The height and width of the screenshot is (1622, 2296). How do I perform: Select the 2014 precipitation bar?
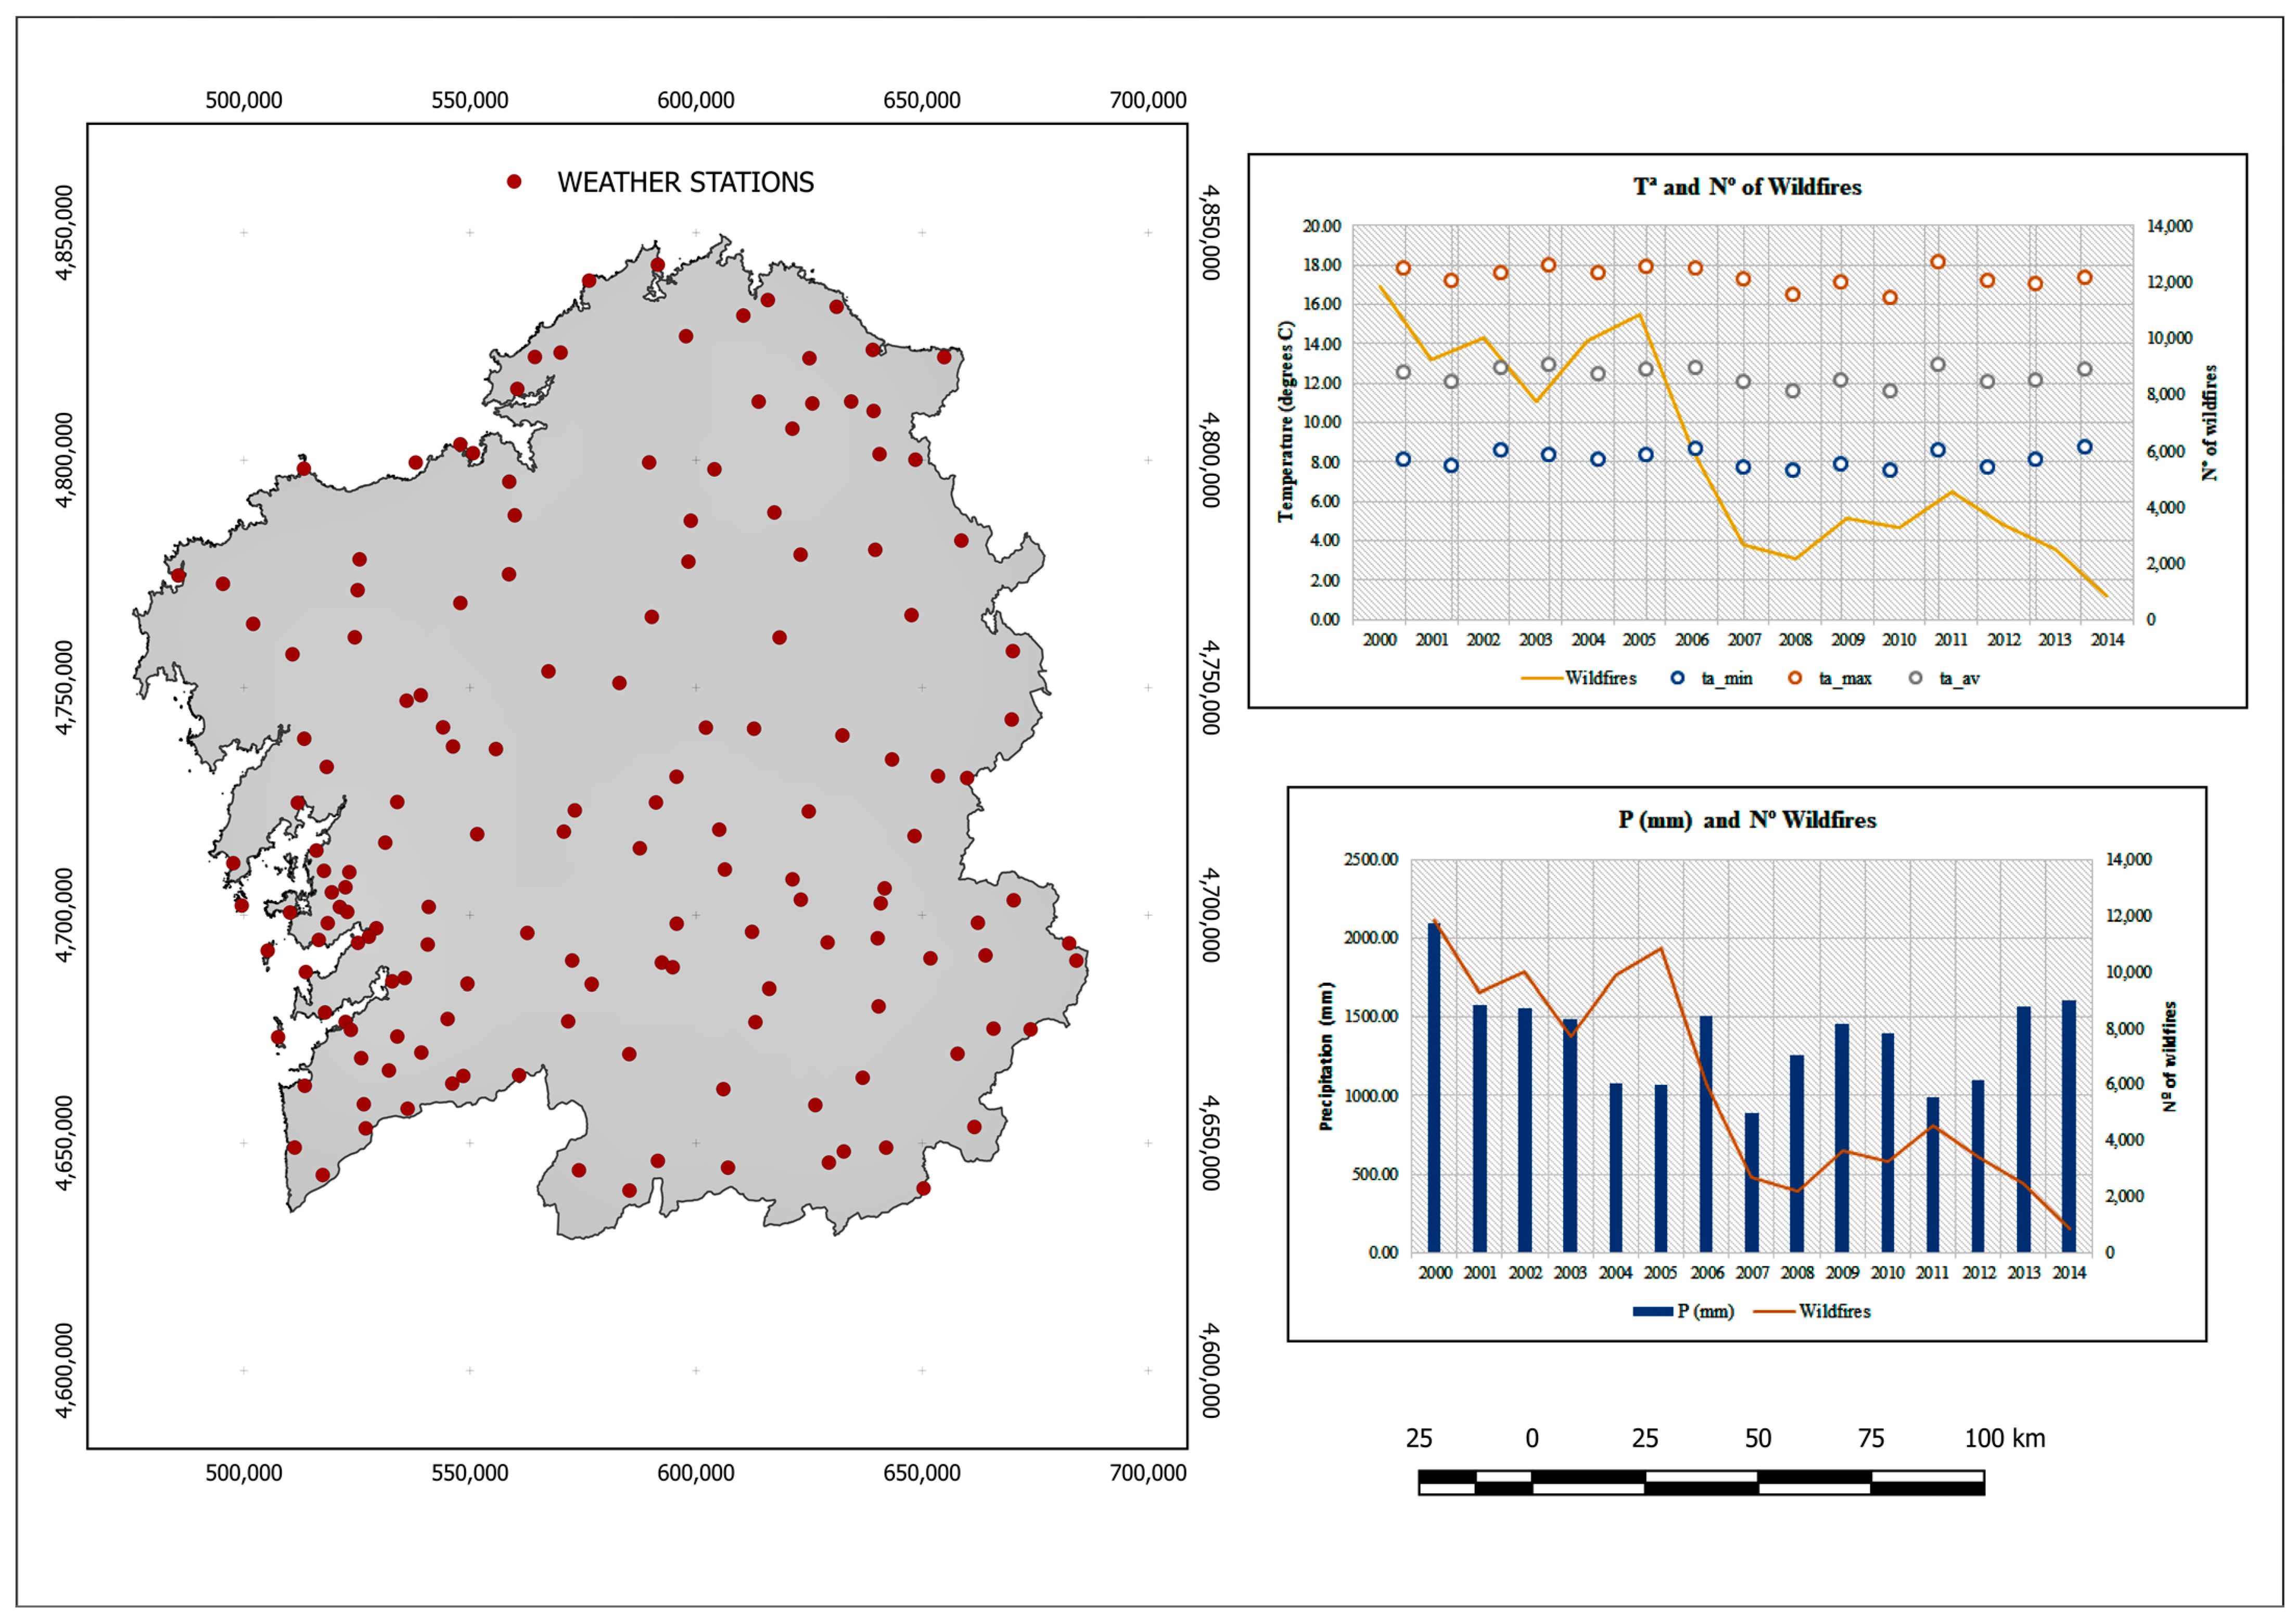[x=2069, y=1126]
